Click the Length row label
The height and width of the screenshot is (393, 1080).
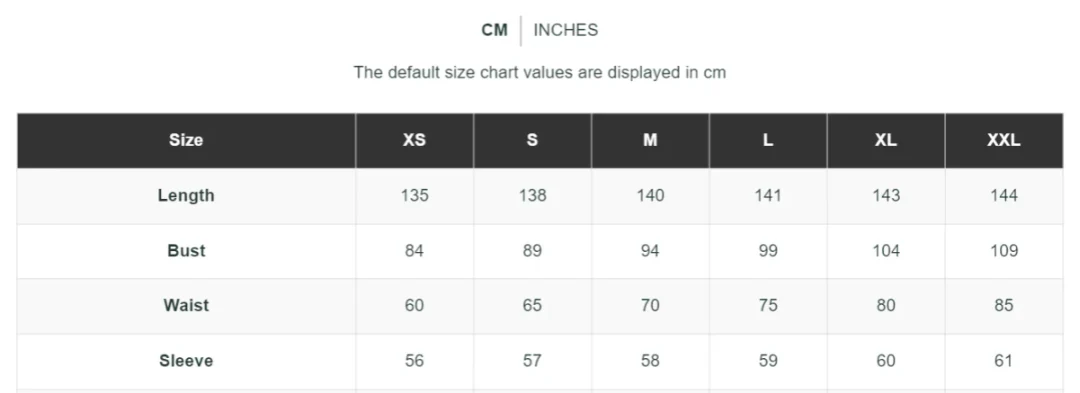click(x=186, y=195)
